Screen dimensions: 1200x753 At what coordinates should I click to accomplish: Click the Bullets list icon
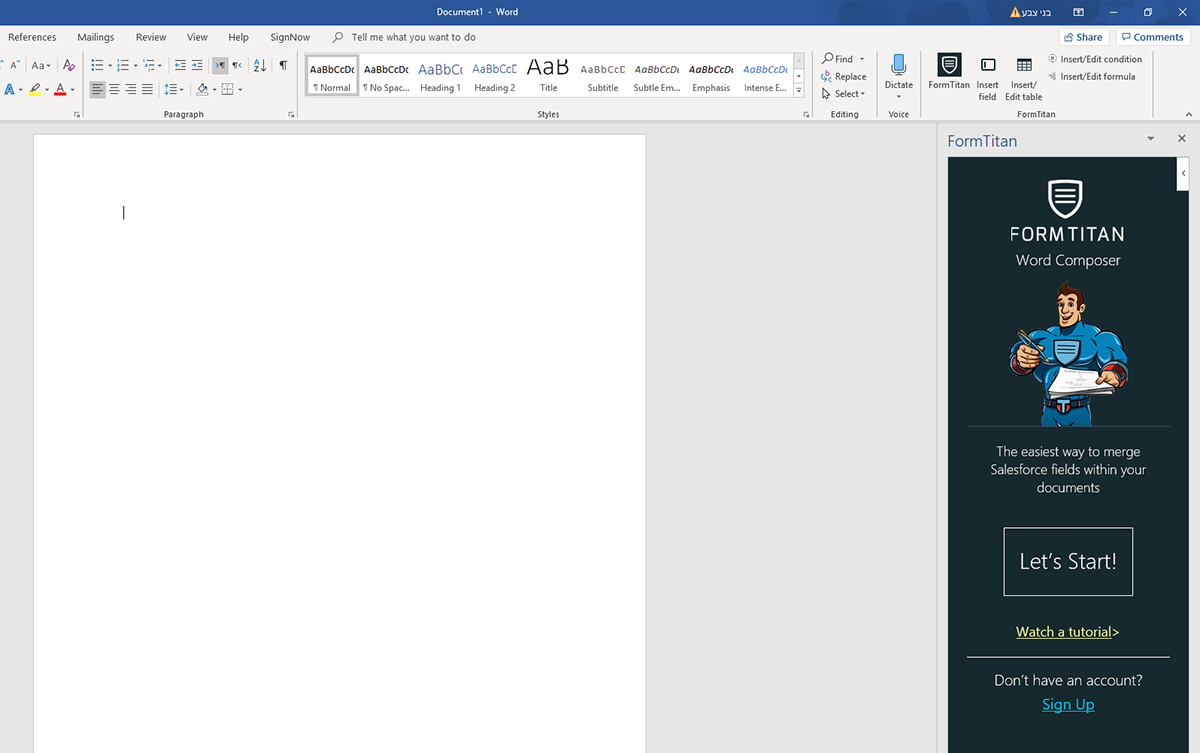pos(97,65)
